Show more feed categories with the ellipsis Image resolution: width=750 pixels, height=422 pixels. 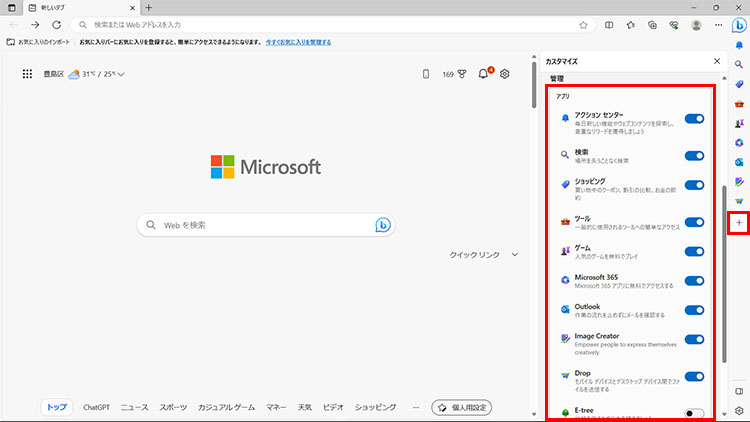[x=416, y=407]
